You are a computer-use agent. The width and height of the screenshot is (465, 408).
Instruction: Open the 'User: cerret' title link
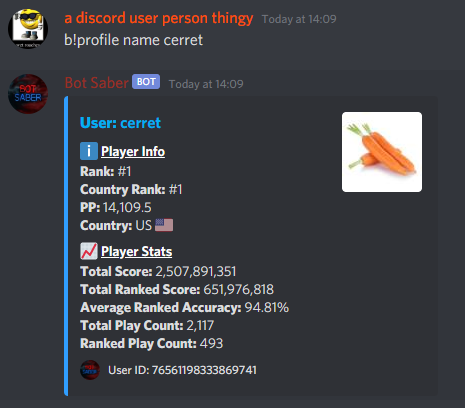point(120,123)
